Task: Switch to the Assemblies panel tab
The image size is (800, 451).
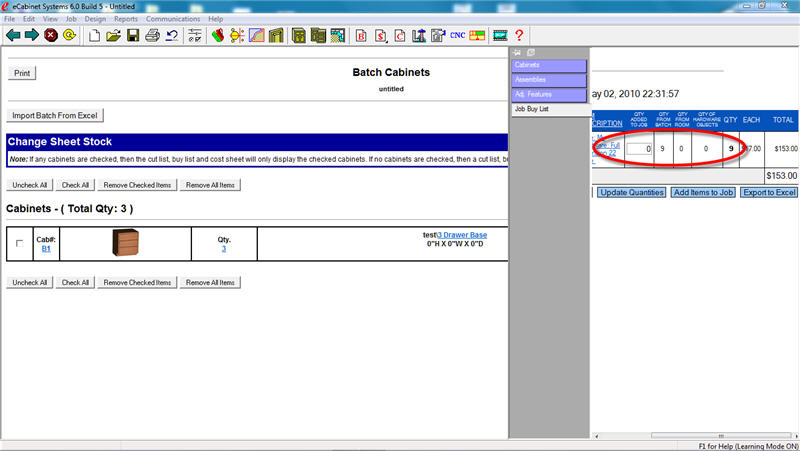Action: (549, 79)
